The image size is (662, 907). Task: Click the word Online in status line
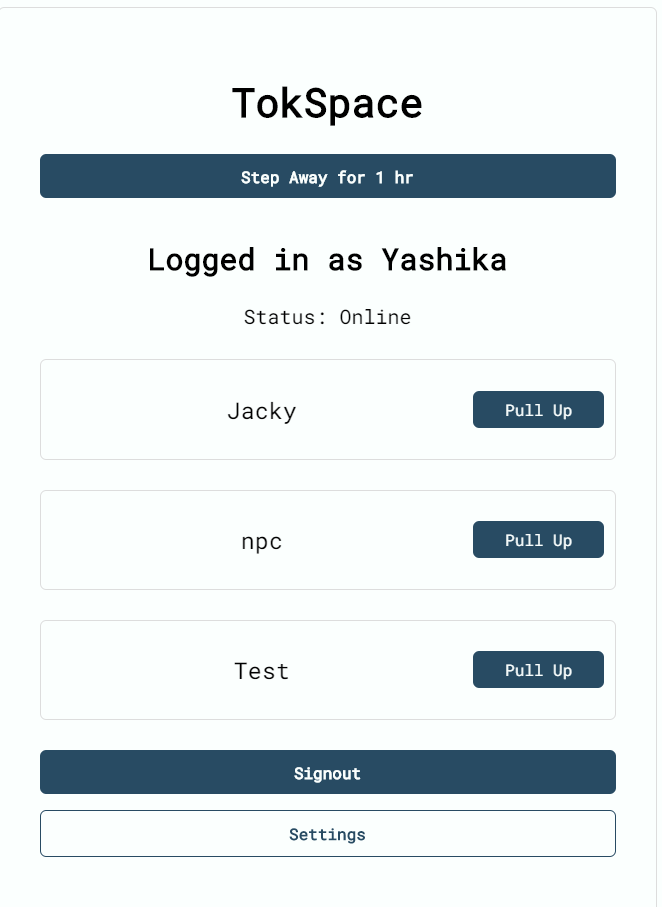[x=375, y=317]
